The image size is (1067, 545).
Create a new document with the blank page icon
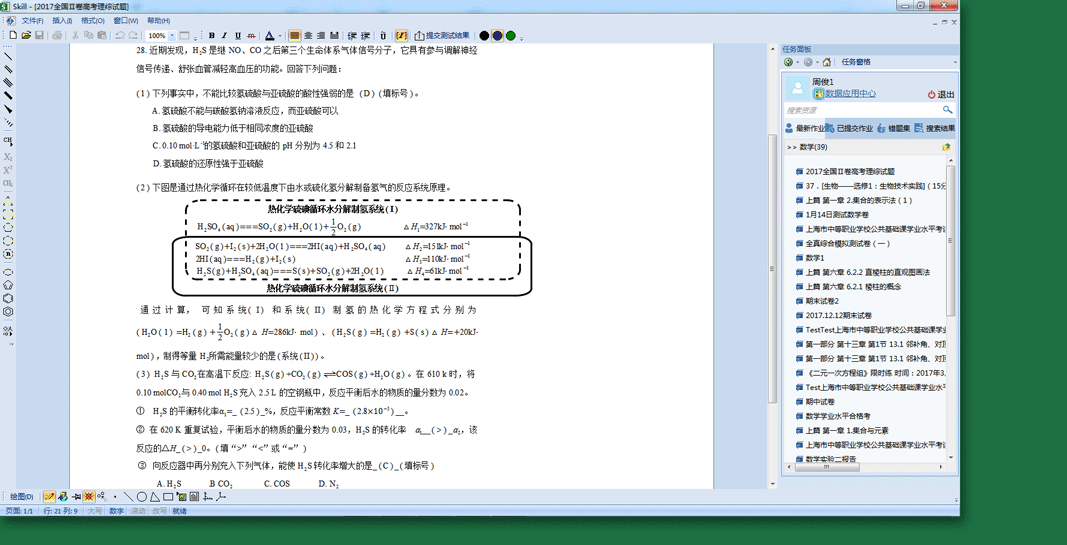click(x=12, y=35)
